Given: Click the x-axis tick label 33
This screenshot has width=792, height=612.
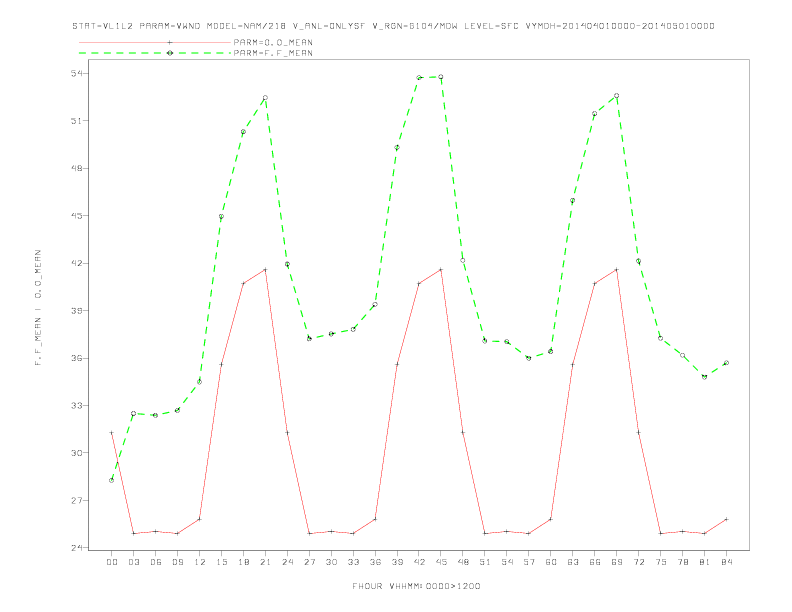Looking at the screenshot, I should point(353,562).
